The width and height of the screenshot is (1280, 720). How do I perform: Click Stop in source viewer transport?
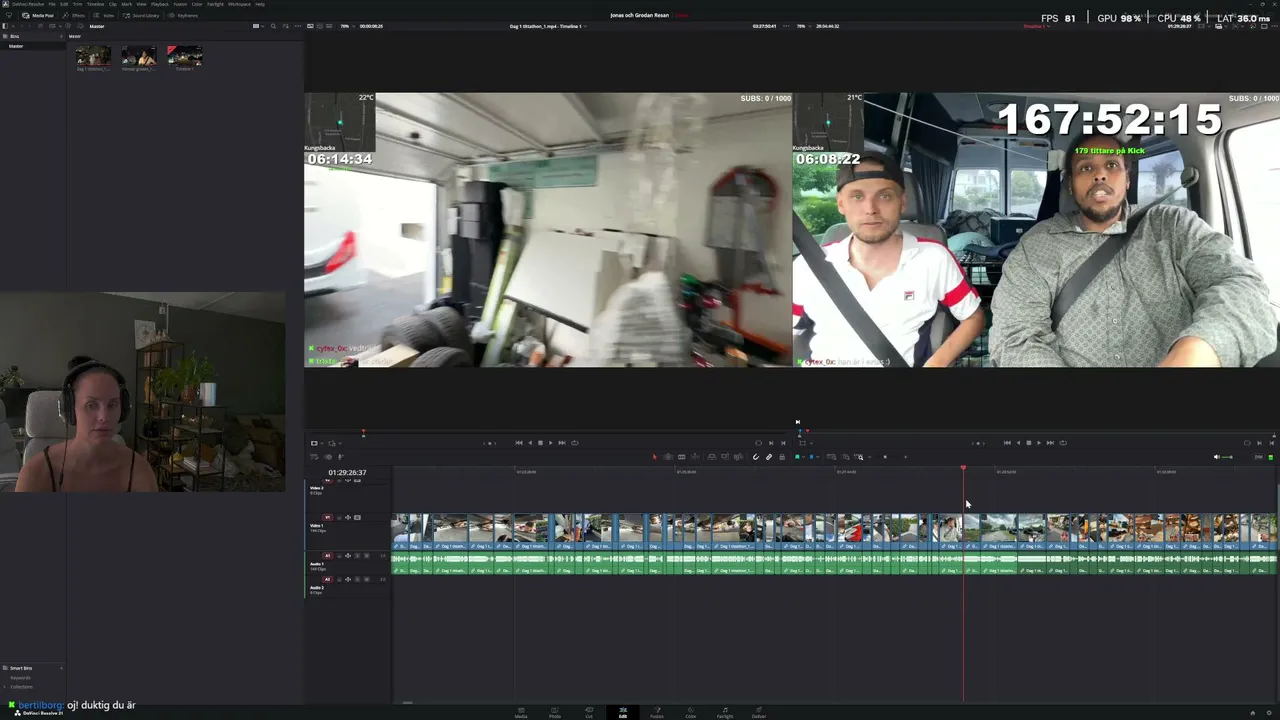pos(540,443)
